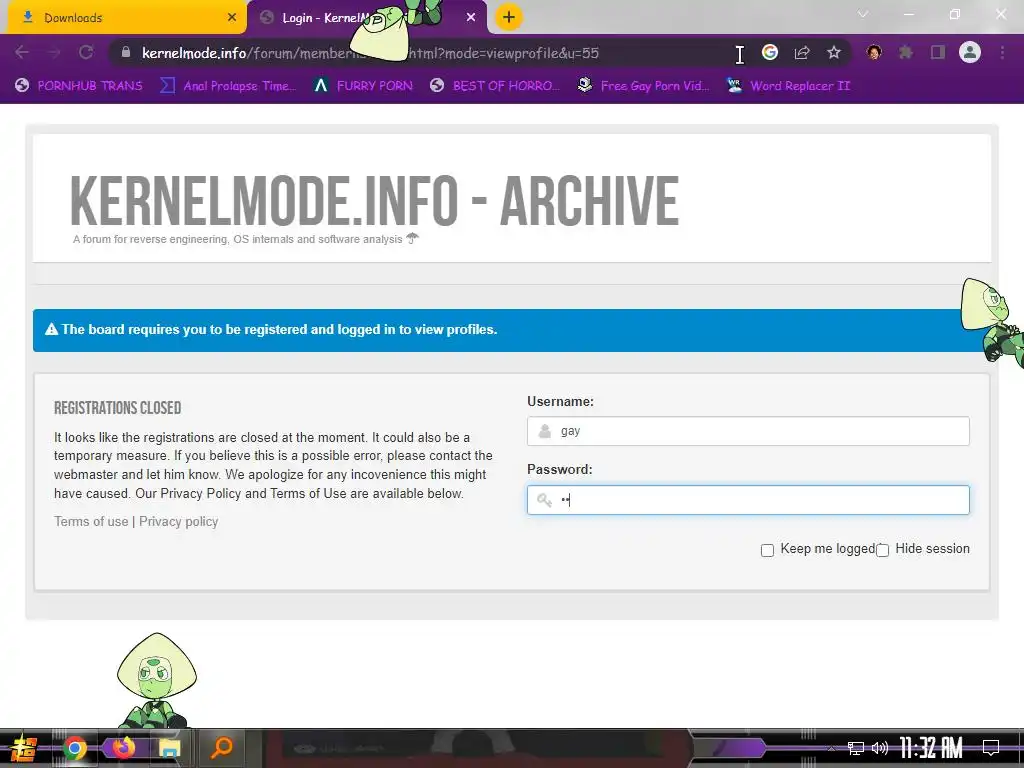Open the Google lens icon in address bar
The image size is (1024, 768).
(x=770, y=53)
